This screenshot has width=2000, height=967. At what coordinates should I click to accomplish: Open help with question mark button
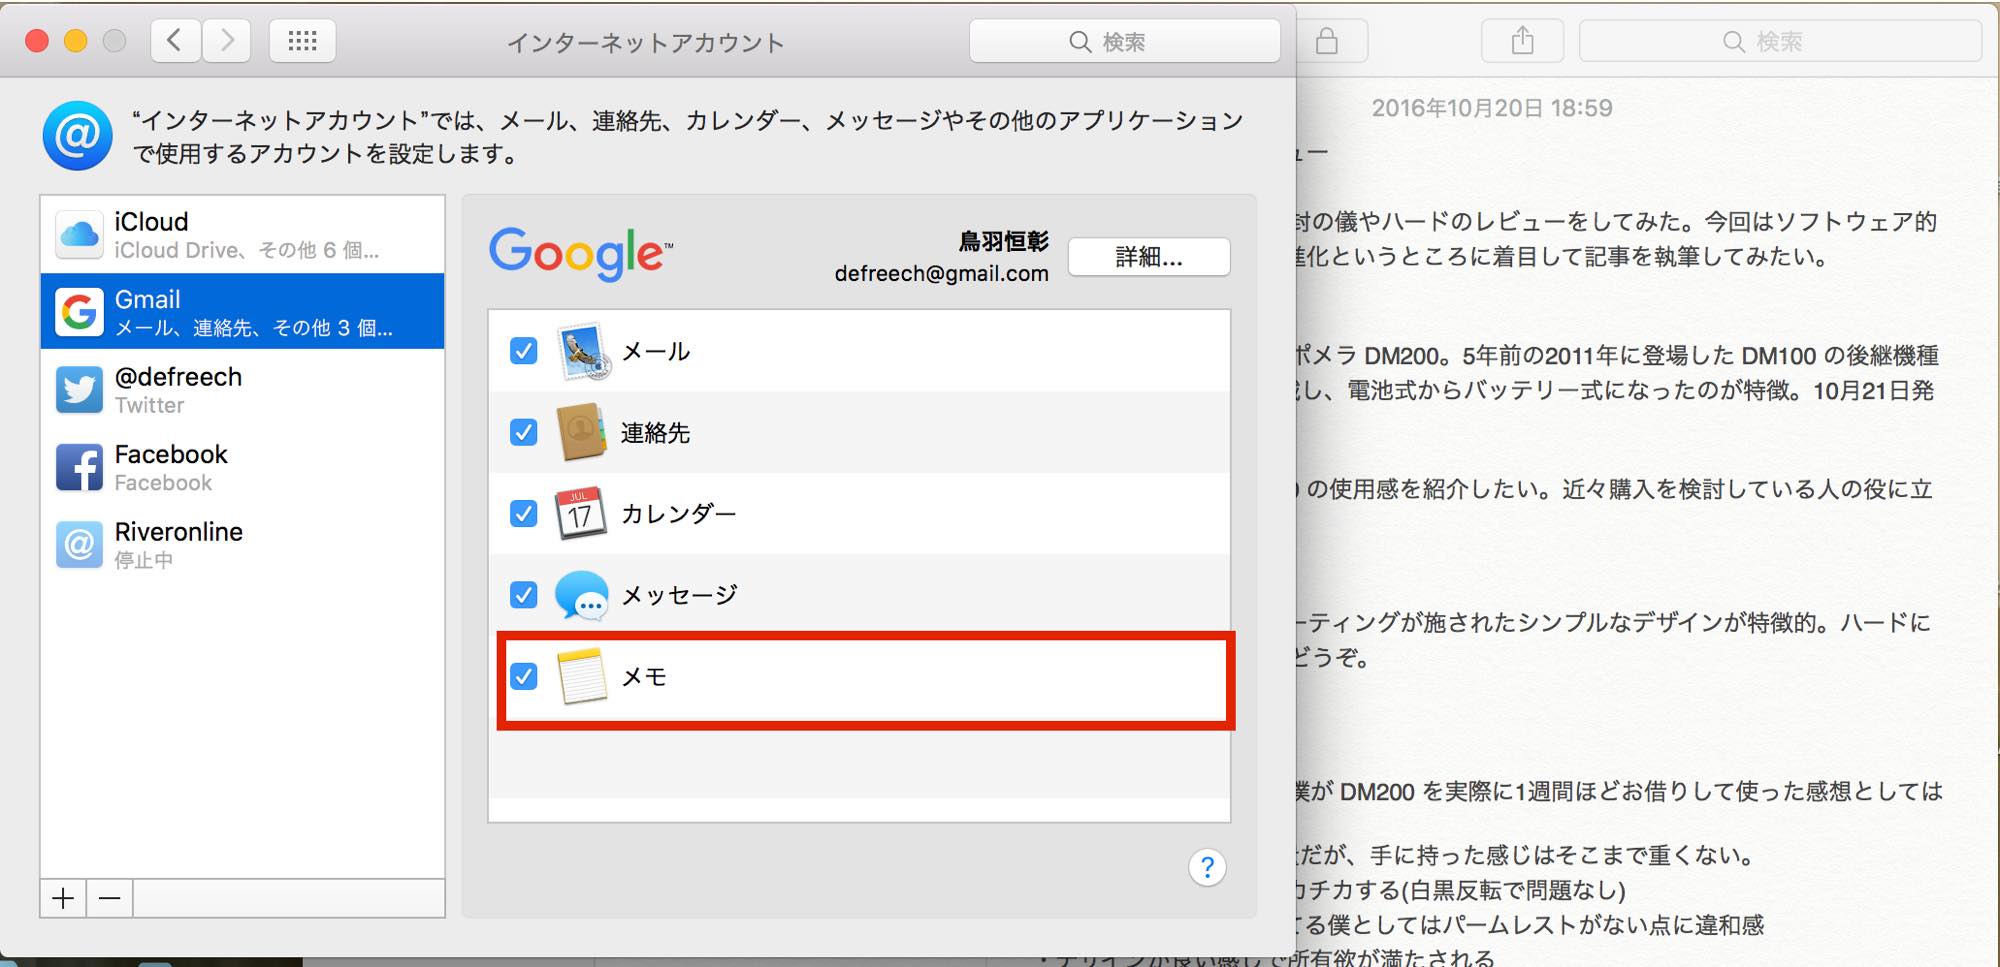[x=1207, y=867]
